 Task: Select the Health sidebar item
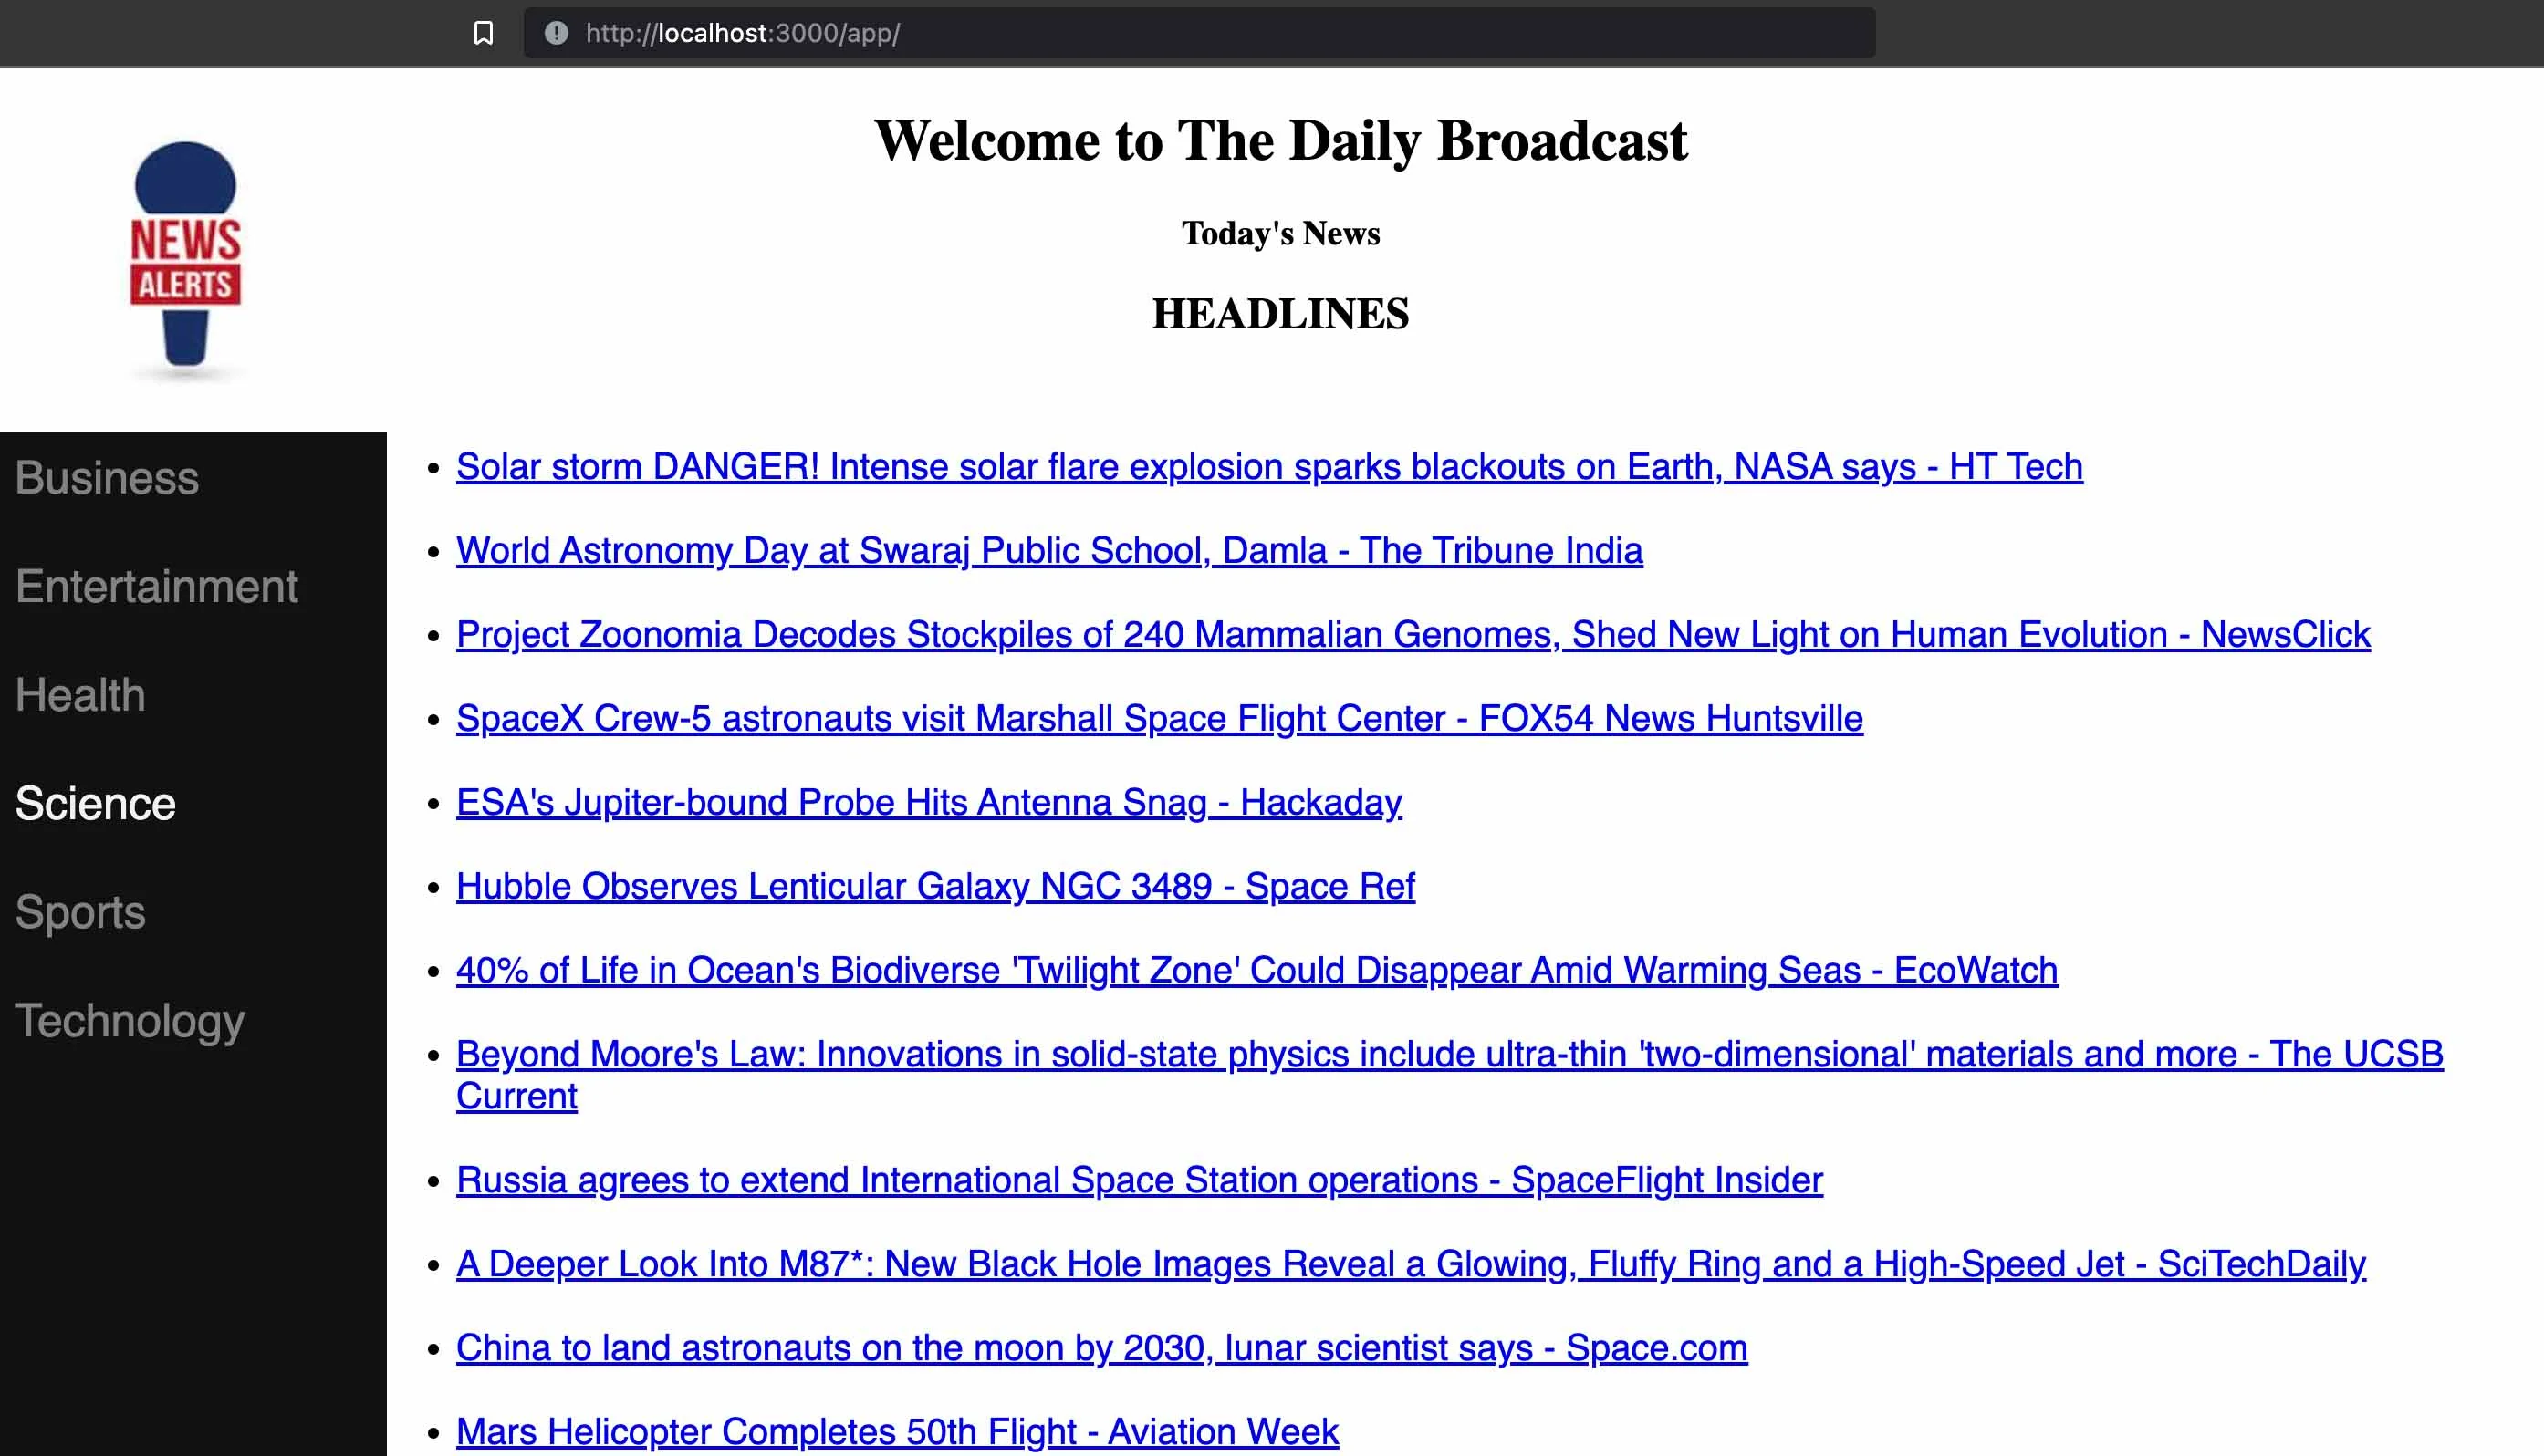tap(80, 695)
